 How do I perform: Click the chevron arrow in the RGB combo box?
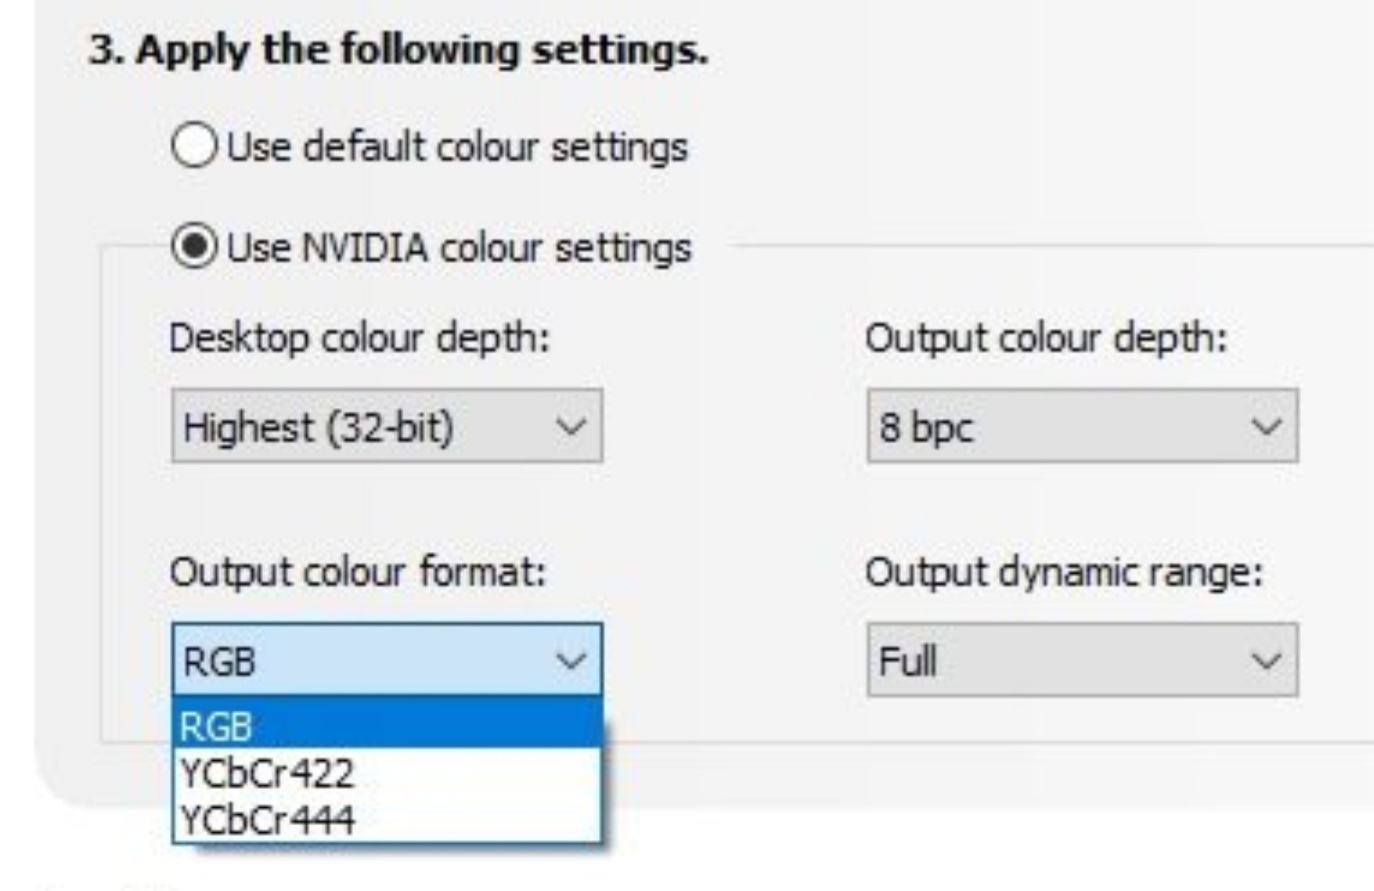[570, 661]
